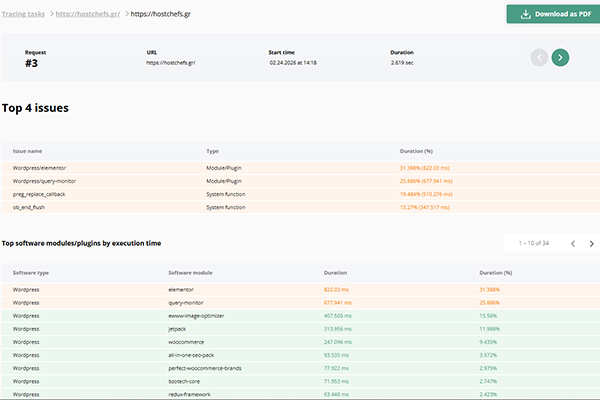
Task: Click the Software type column header
Action: 30,272
